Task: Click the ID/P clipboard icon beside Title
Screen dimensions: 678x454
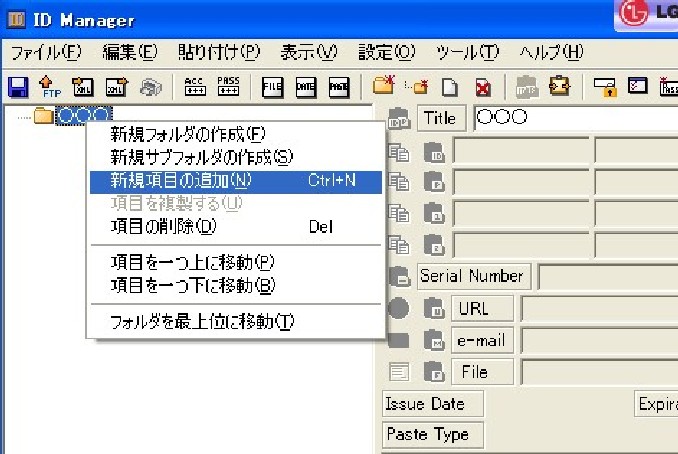Action: click(x=399, y=118)
